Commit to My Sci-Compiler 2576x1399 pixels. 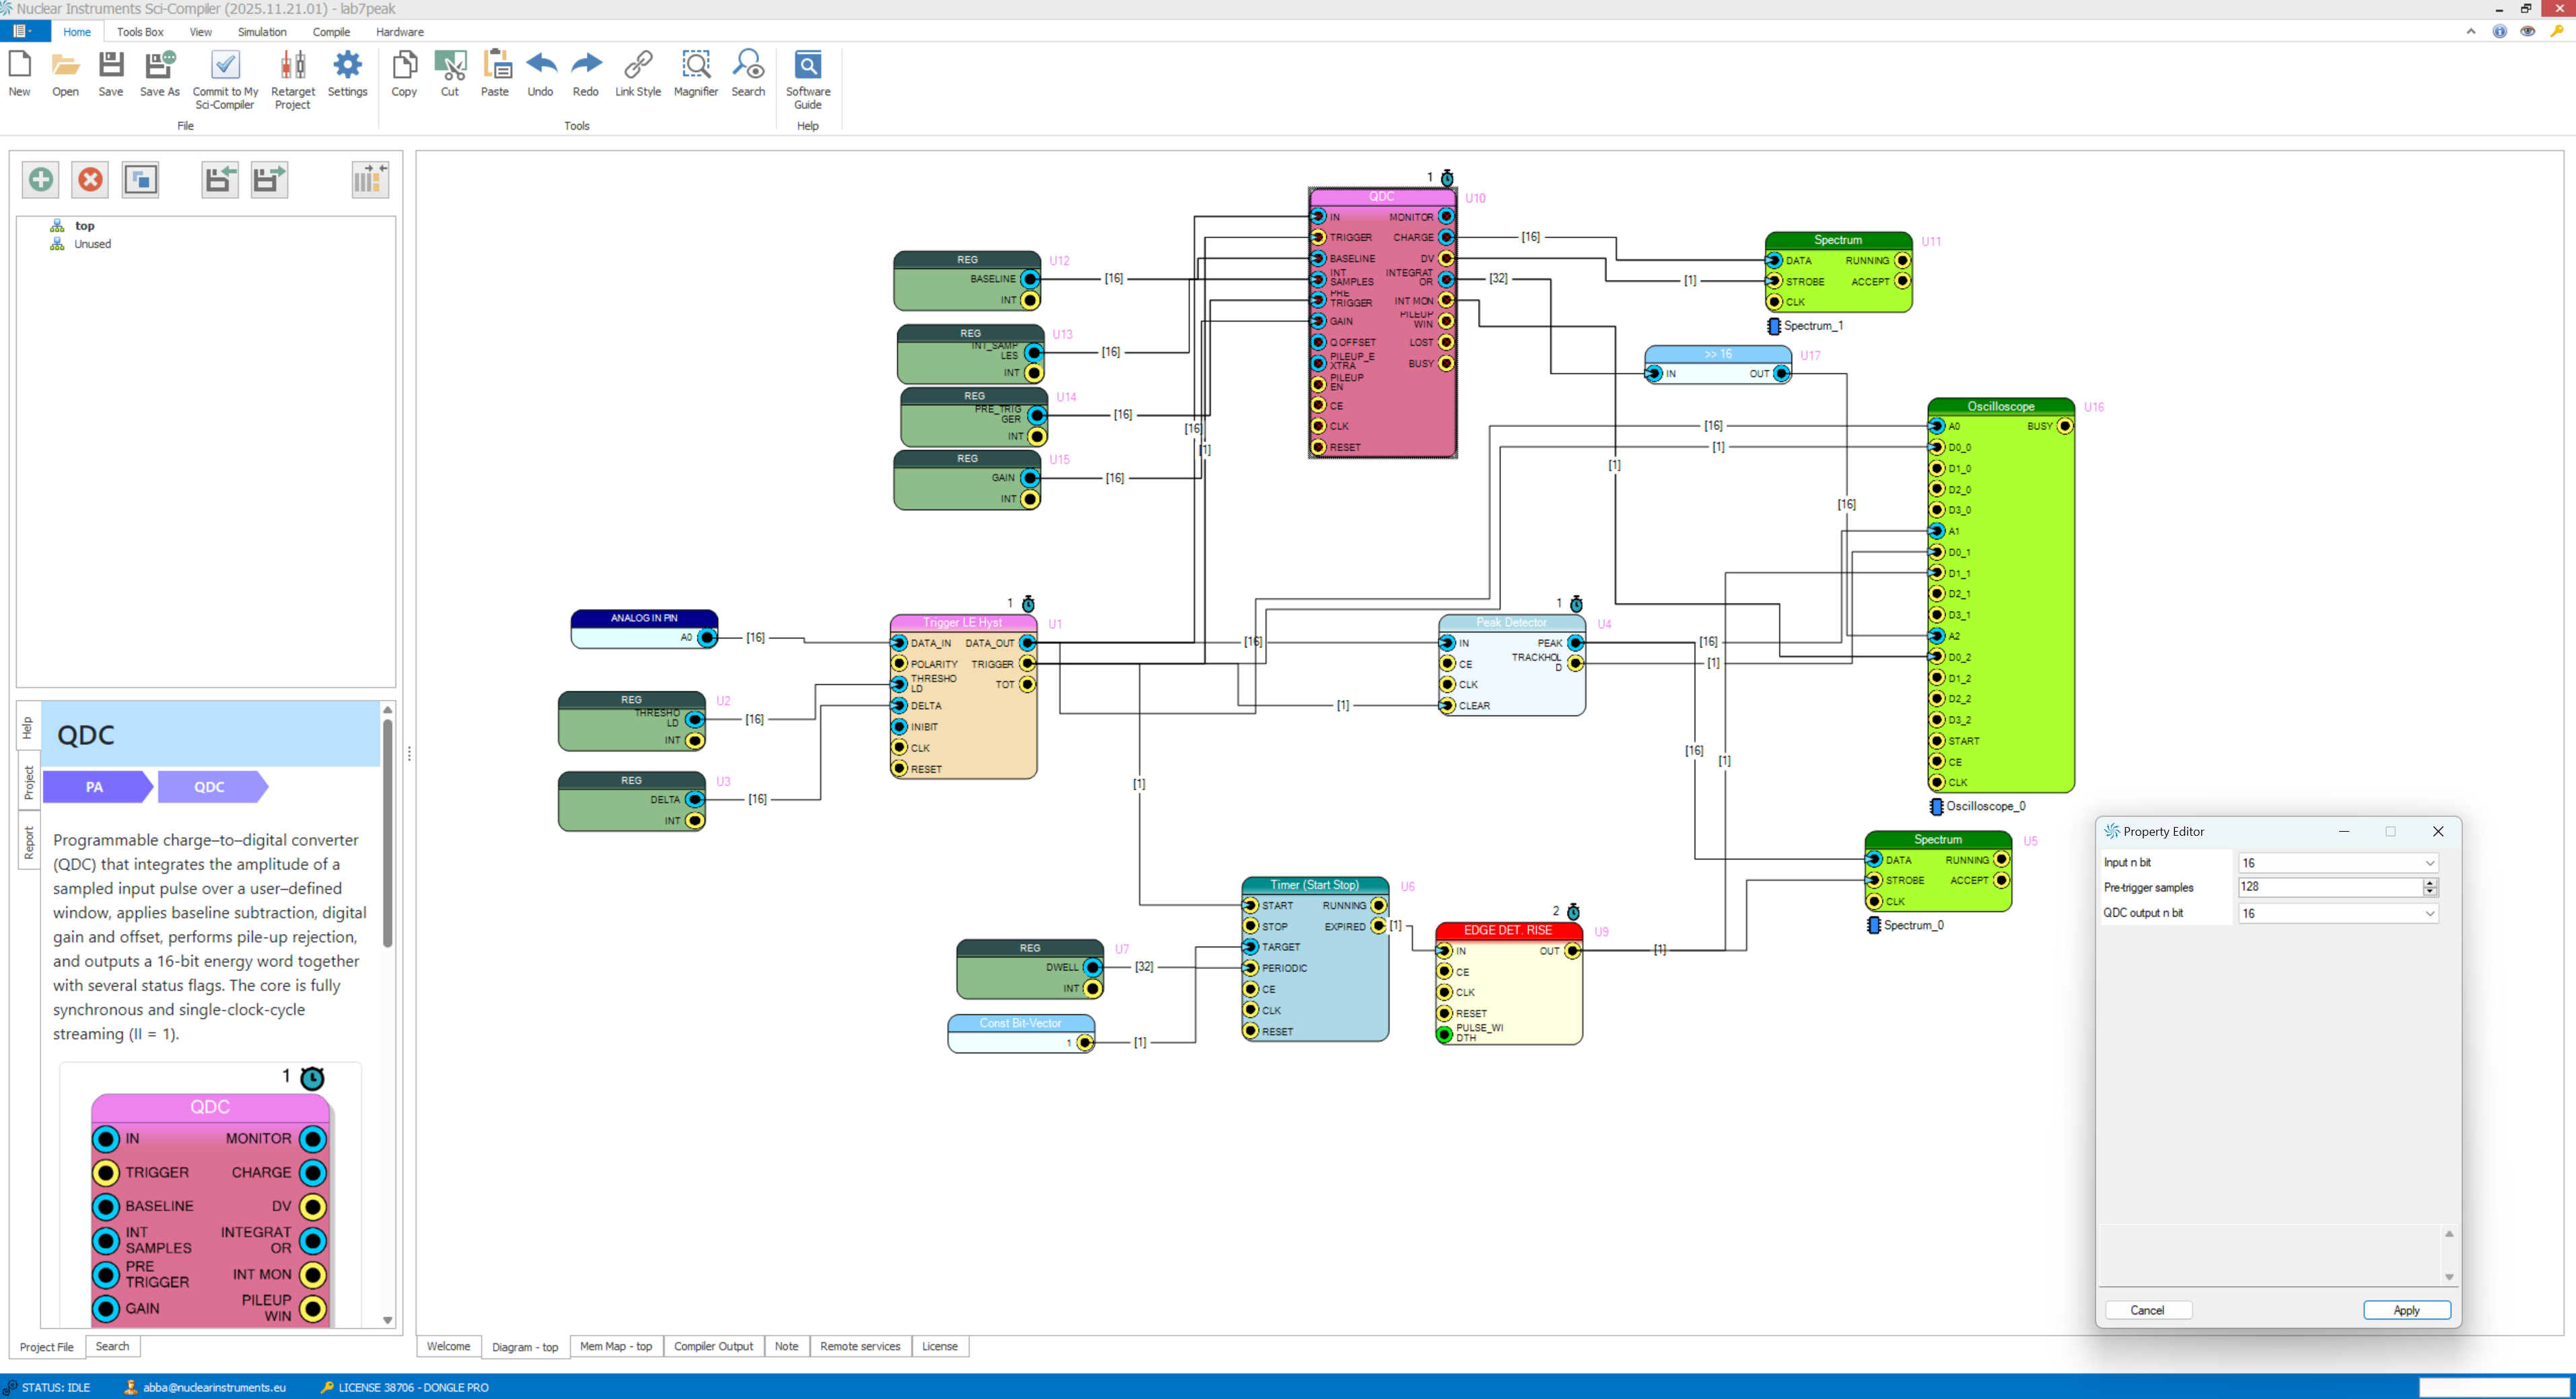(x=225, y=80)
